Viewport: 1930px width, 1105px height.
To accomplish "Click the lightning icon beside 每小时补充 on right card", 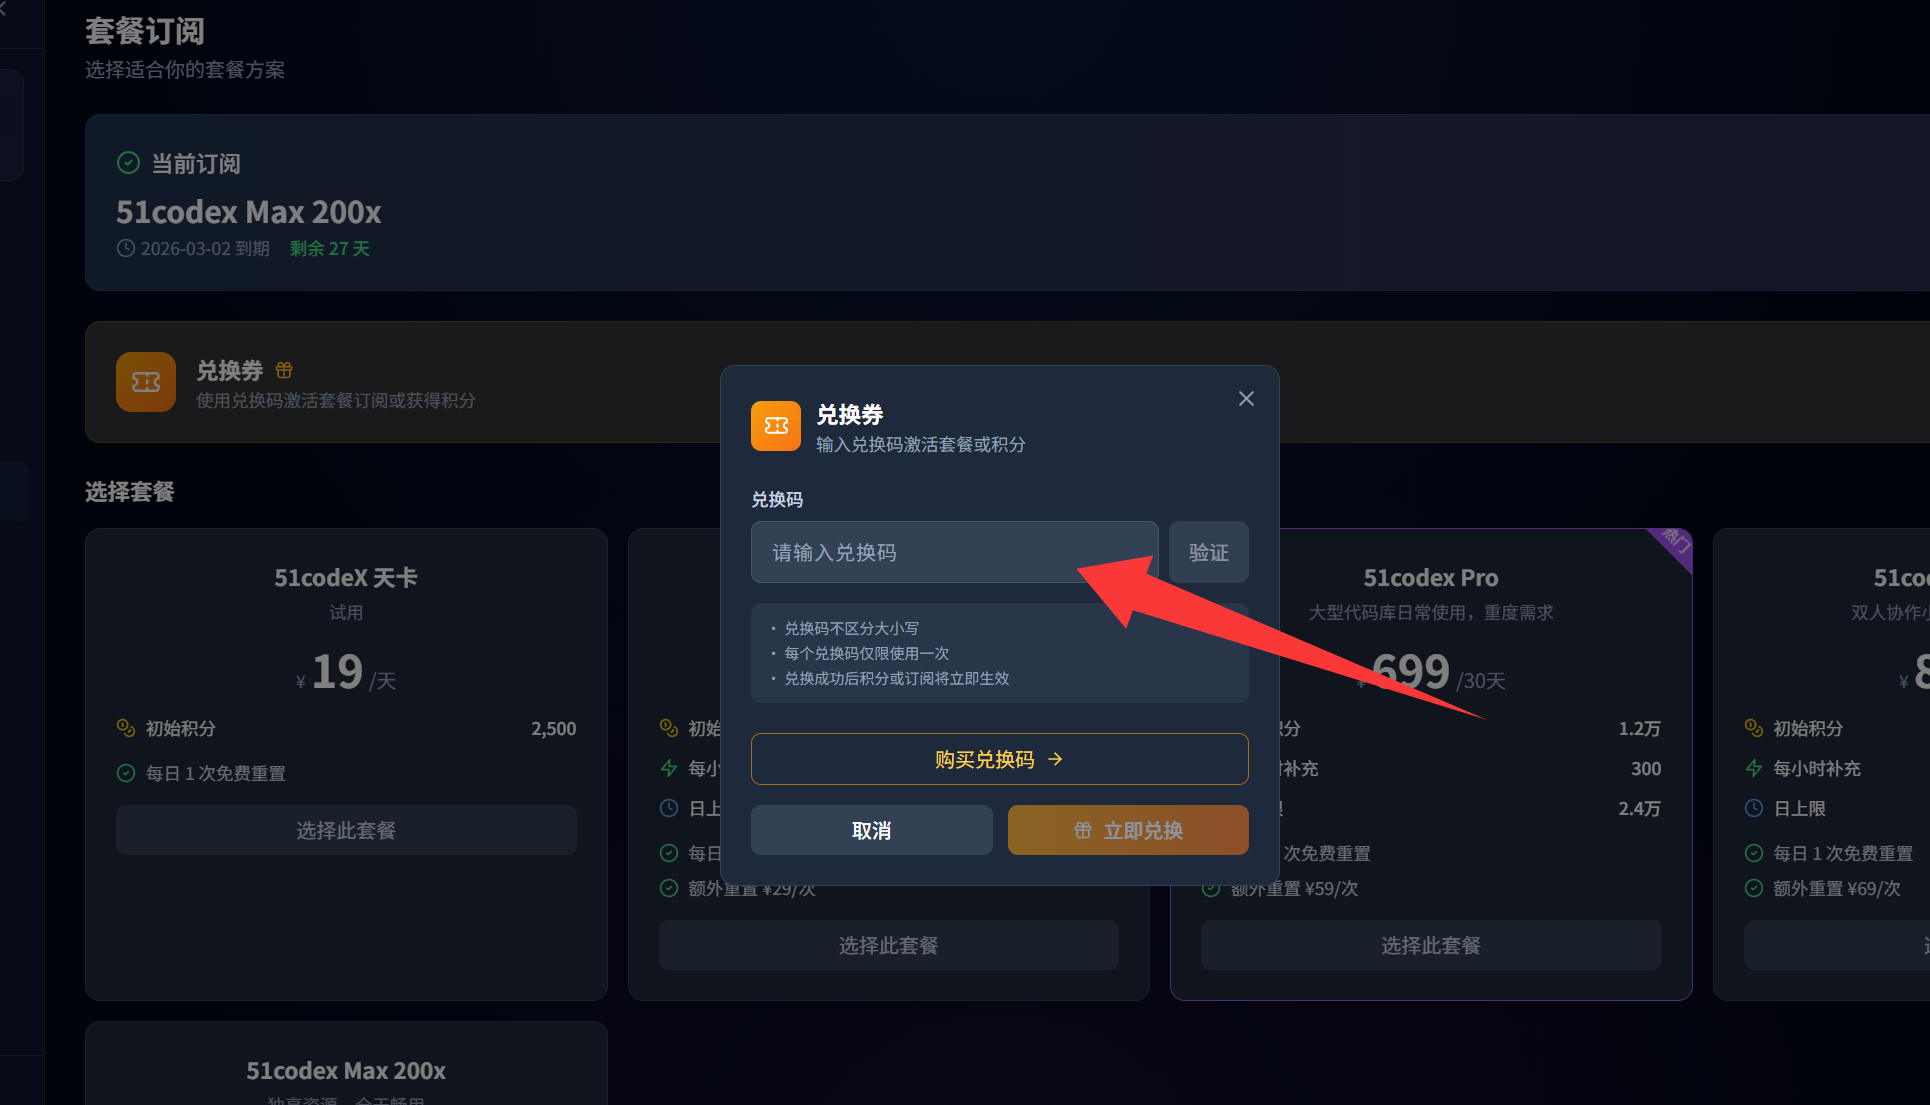I will point(1754,768).
